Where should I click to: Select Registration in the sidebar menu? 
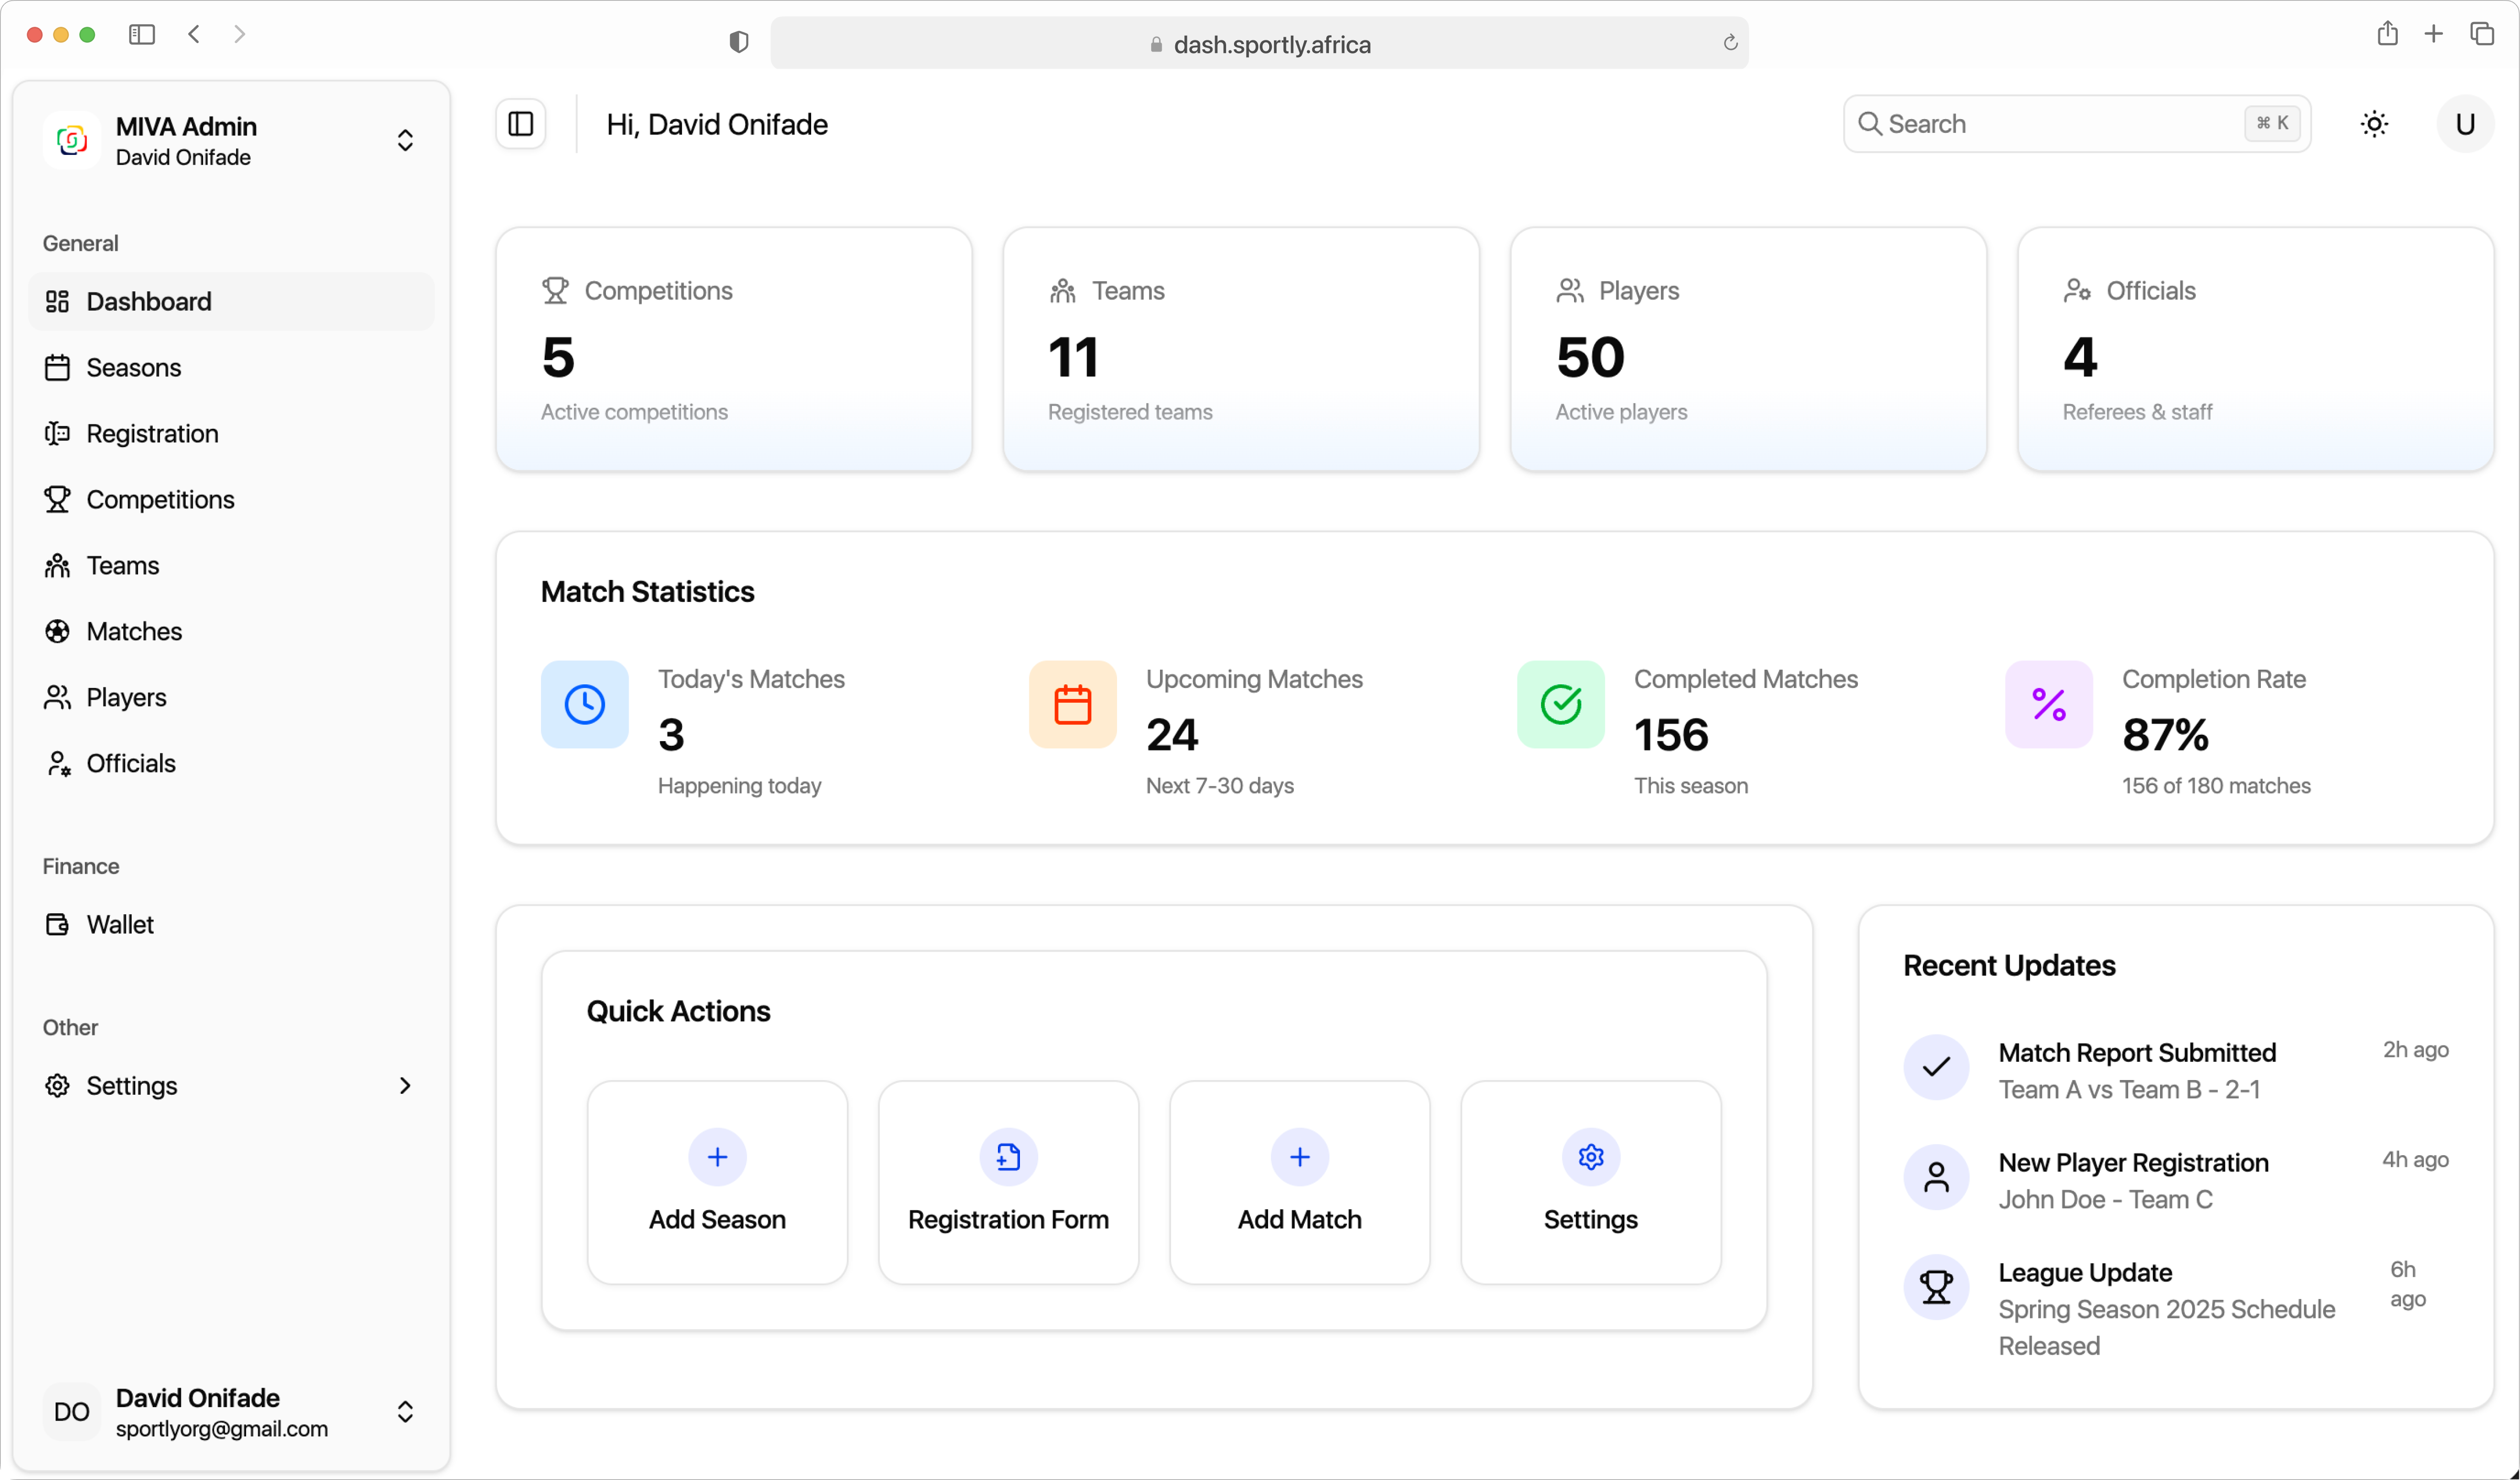tap(152, 433)
